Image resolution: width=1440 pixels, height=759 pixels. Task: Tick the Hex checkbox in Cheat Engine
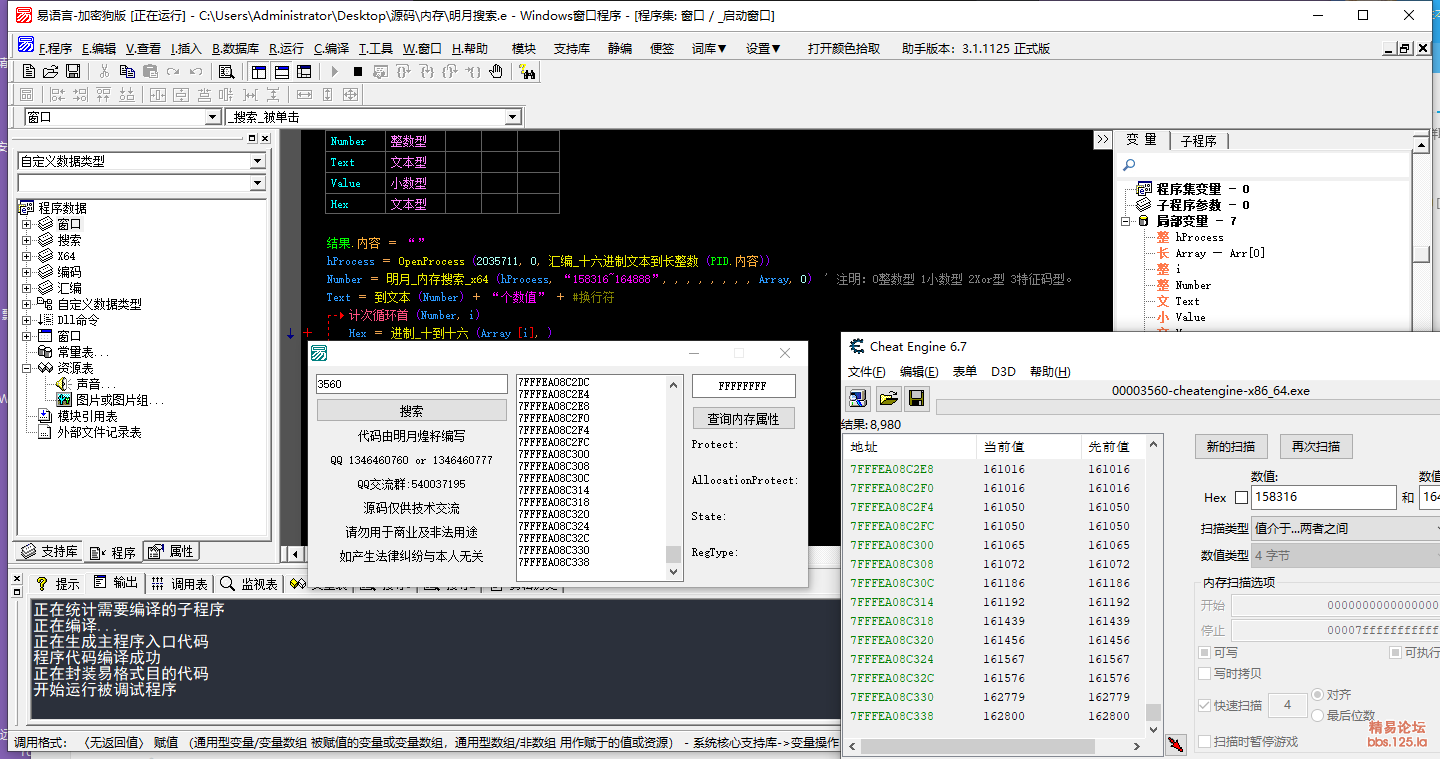[x=1242, y=498]
